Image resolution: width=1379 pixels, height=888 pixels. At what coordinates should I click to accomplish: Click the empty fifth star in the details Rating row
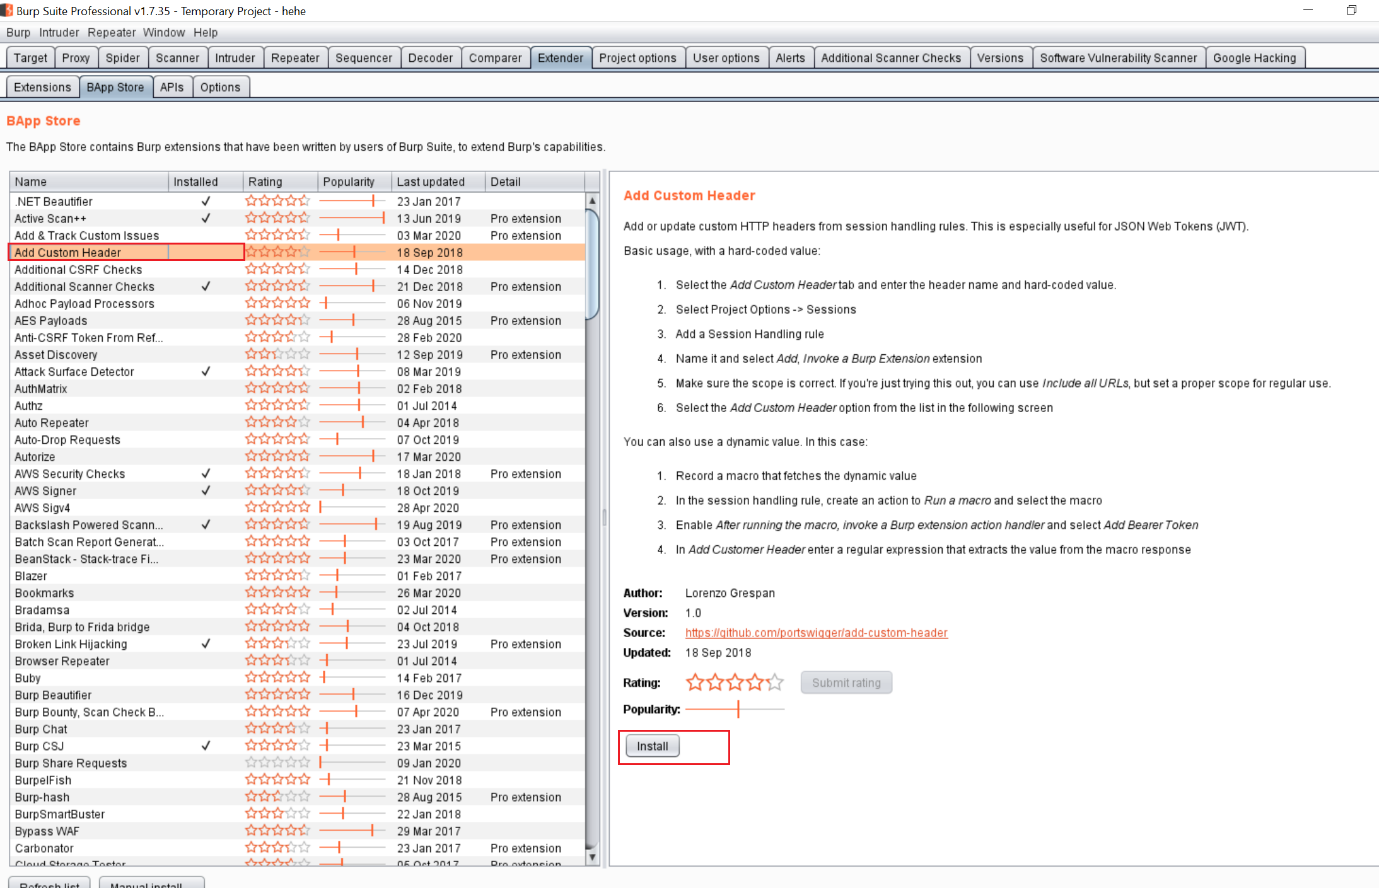(776, 683)
